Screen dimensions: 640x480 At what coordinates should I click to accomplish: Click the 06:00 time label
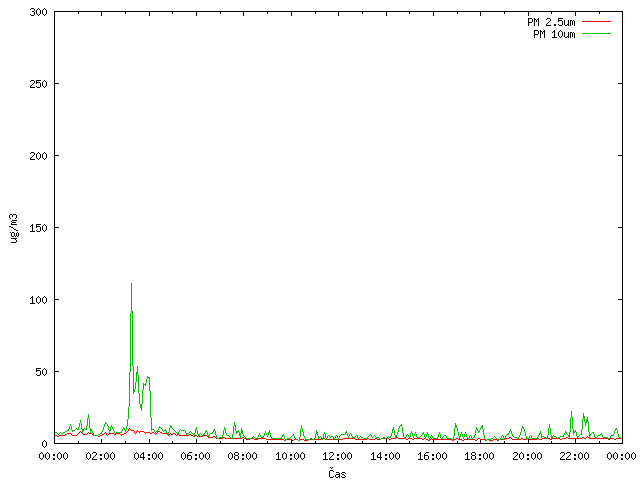(196, 456)
